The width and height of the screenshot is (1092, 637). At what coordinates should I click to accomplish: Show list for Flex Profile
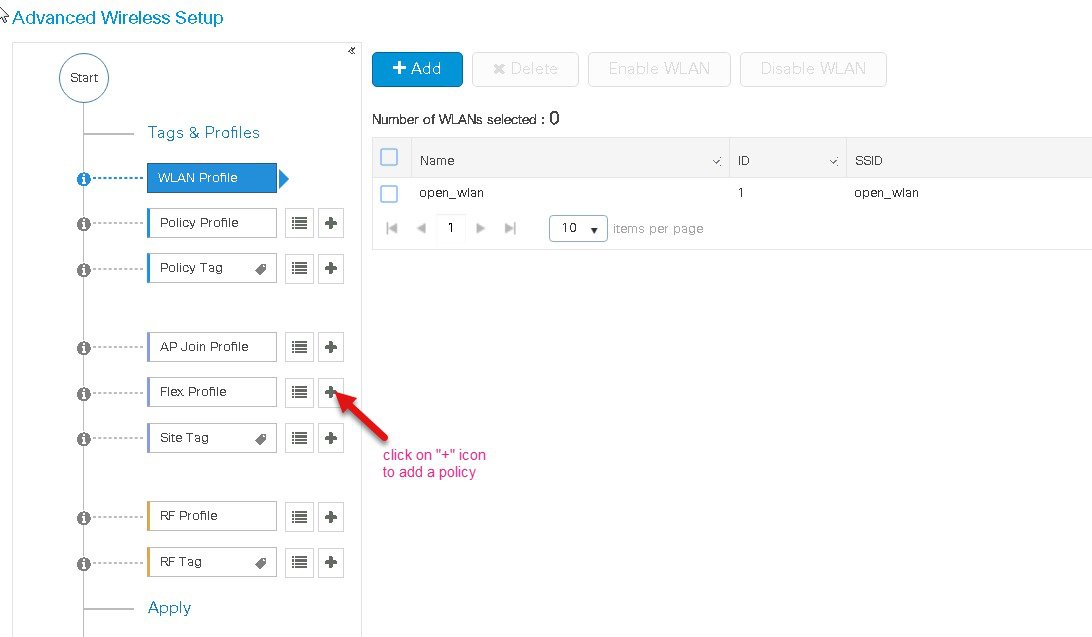(x=299, y=392)
